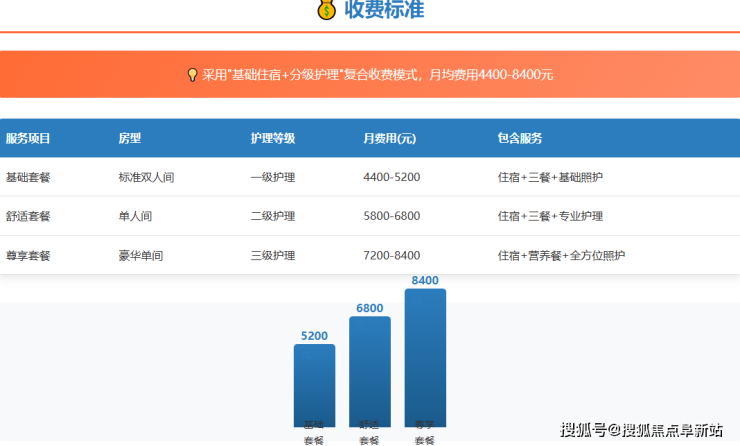Screen dimensions: 740x446
Task: Click the tallest chart bar labeled 8400
Action: pyautogui.click(x=425, y=357)
